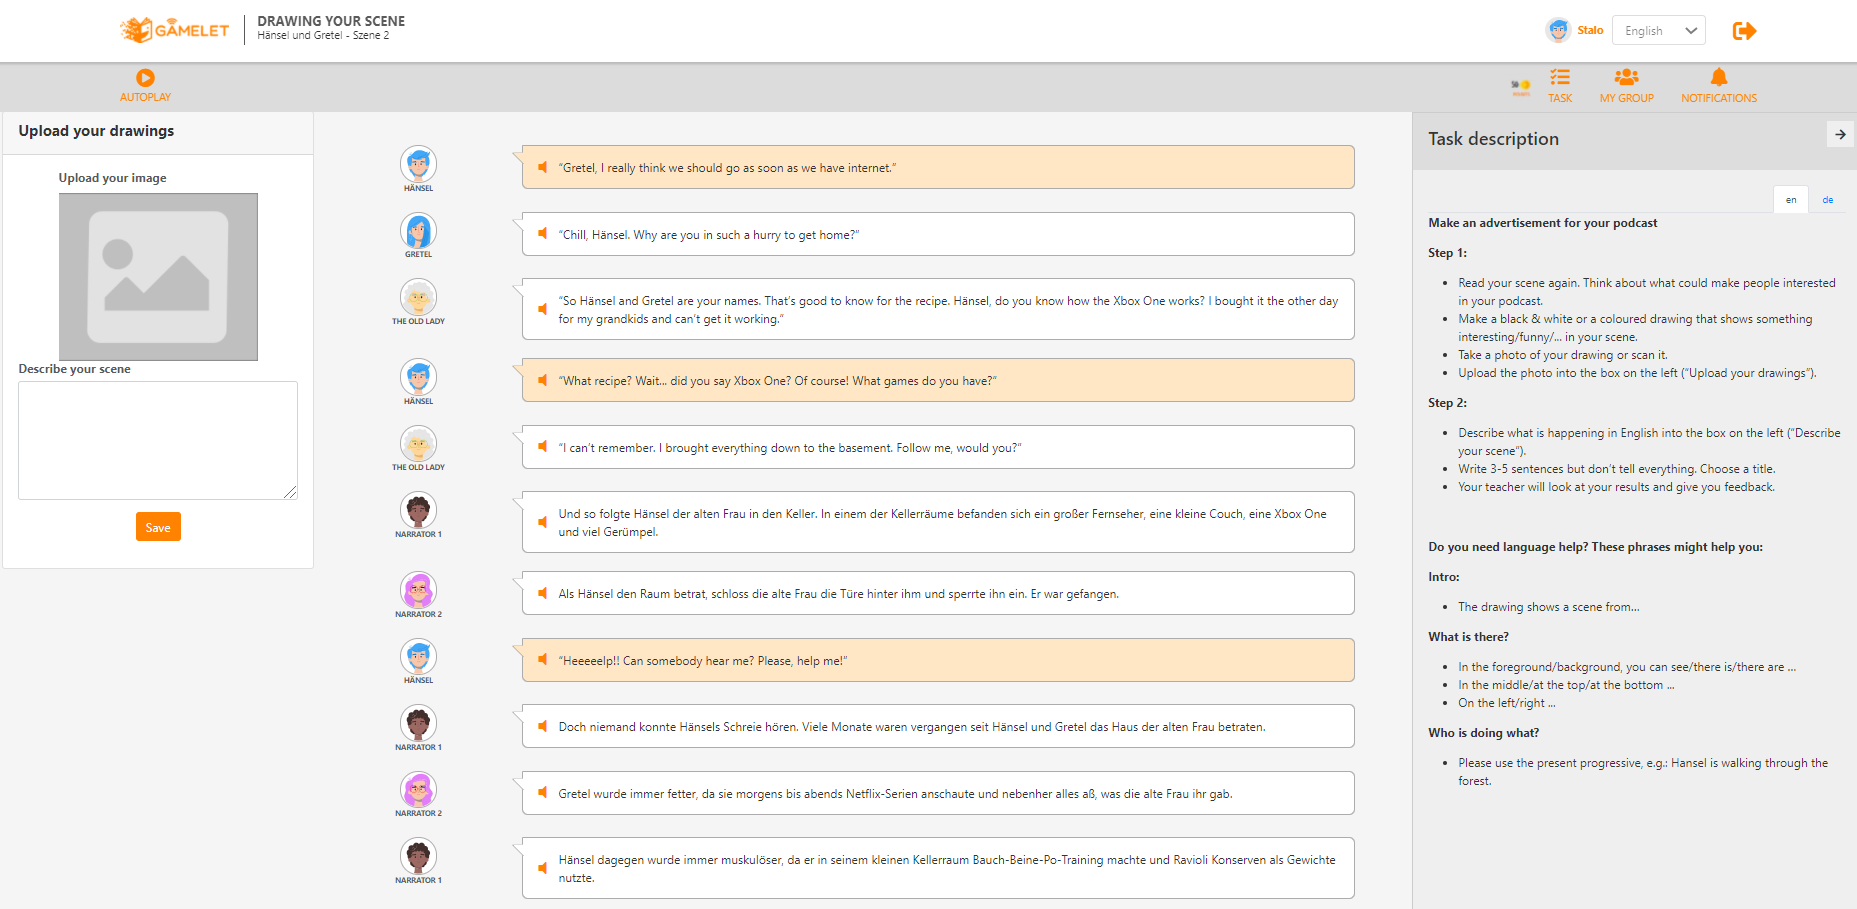Open My Group
This screenshot has width=1857, height=909.
1626,85
